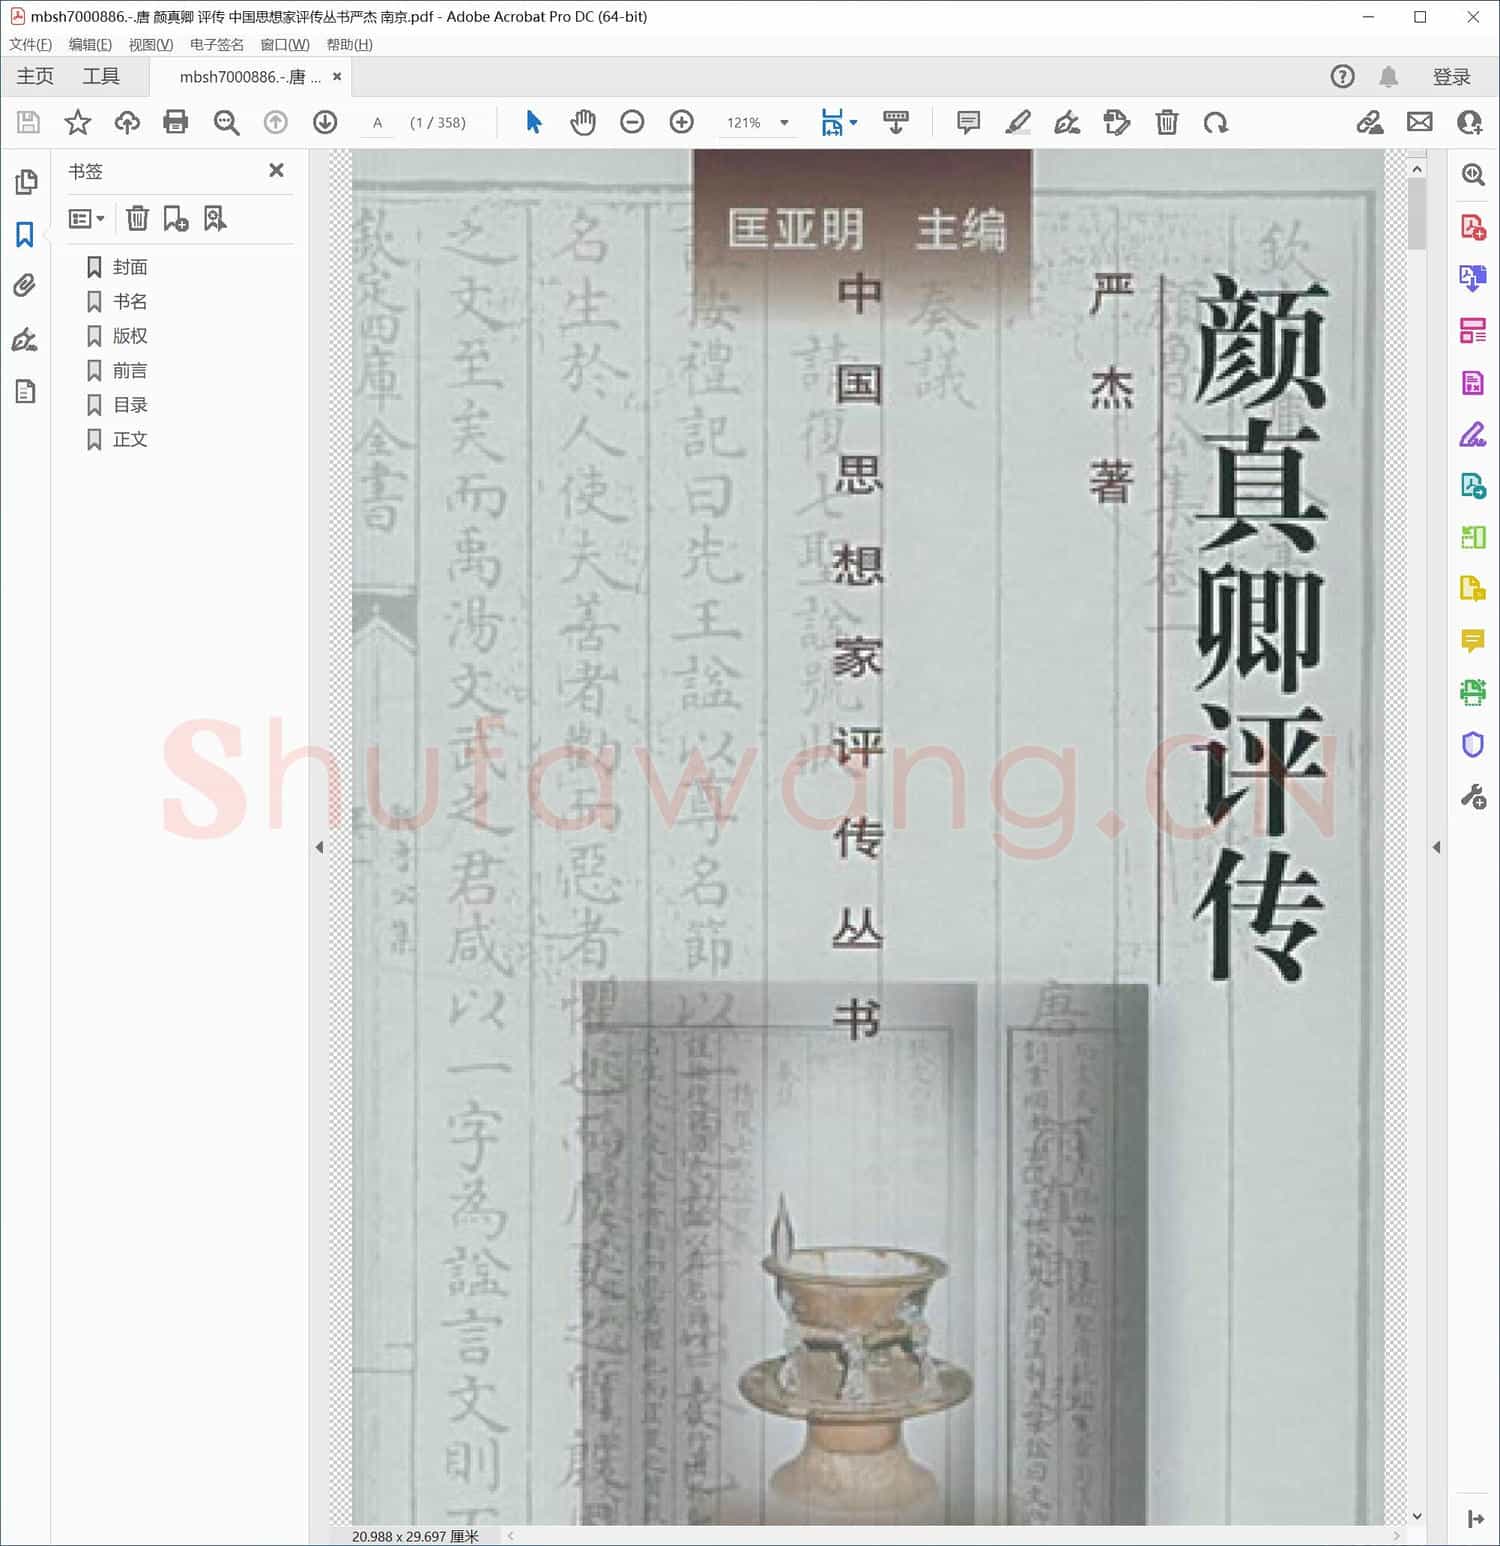Select the Hand tool in the toolbar

point(583,122)
